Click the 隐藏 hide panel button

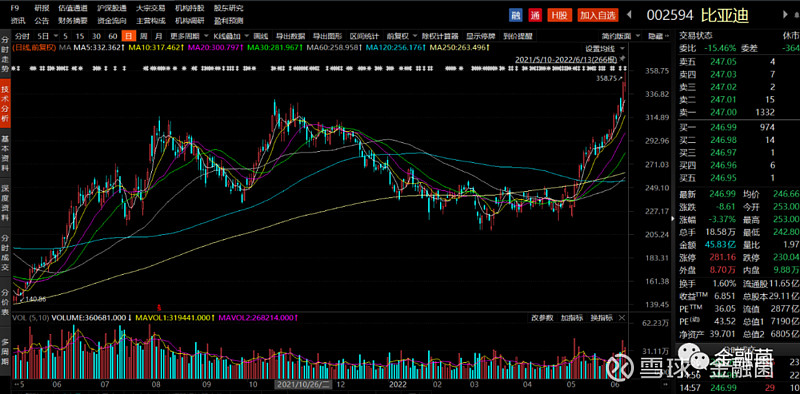tap(658, 36)
